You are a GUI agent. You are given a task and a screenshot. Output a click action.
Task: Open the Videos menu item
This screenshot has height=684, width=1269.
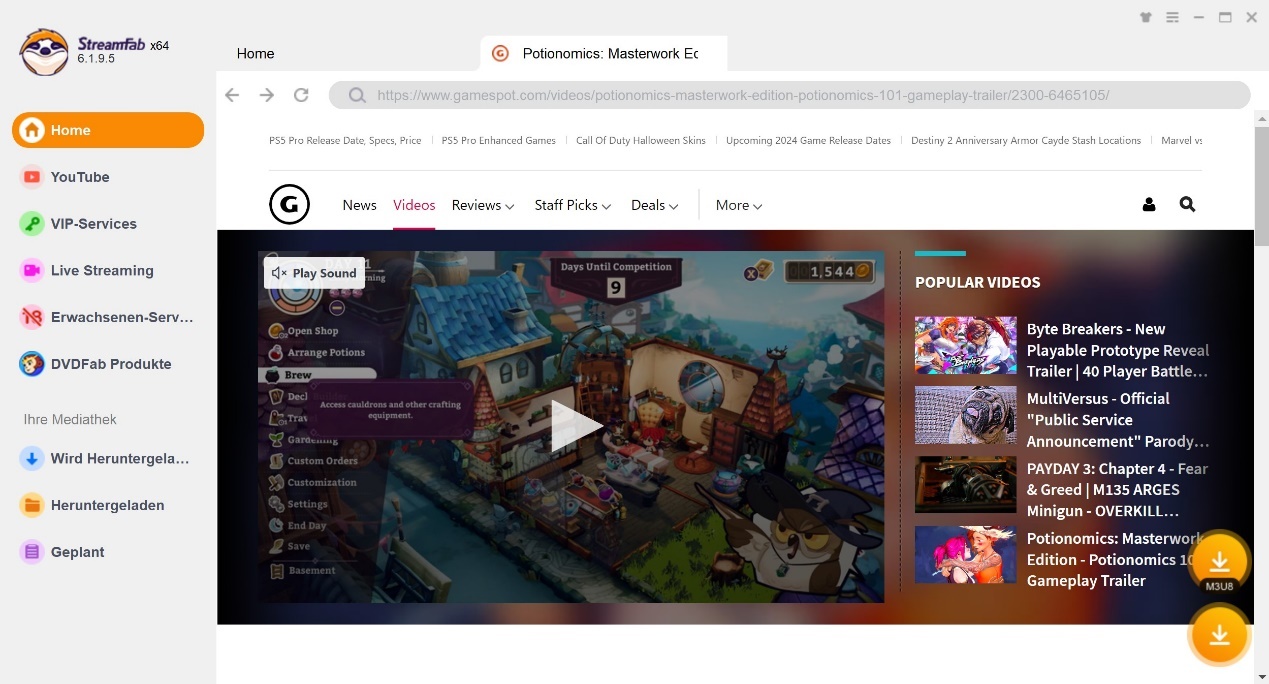click(414, 205)
